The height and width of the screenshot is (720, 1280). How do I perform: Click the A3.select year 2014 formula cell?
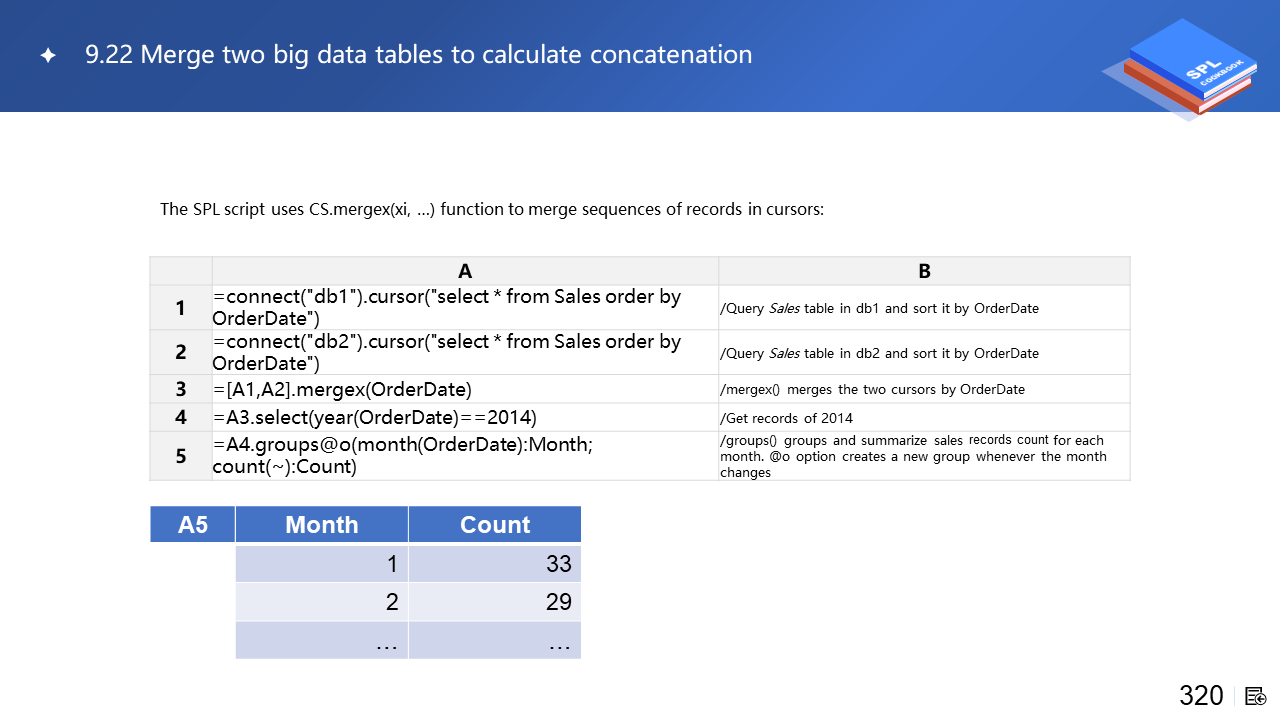(465, 417)
